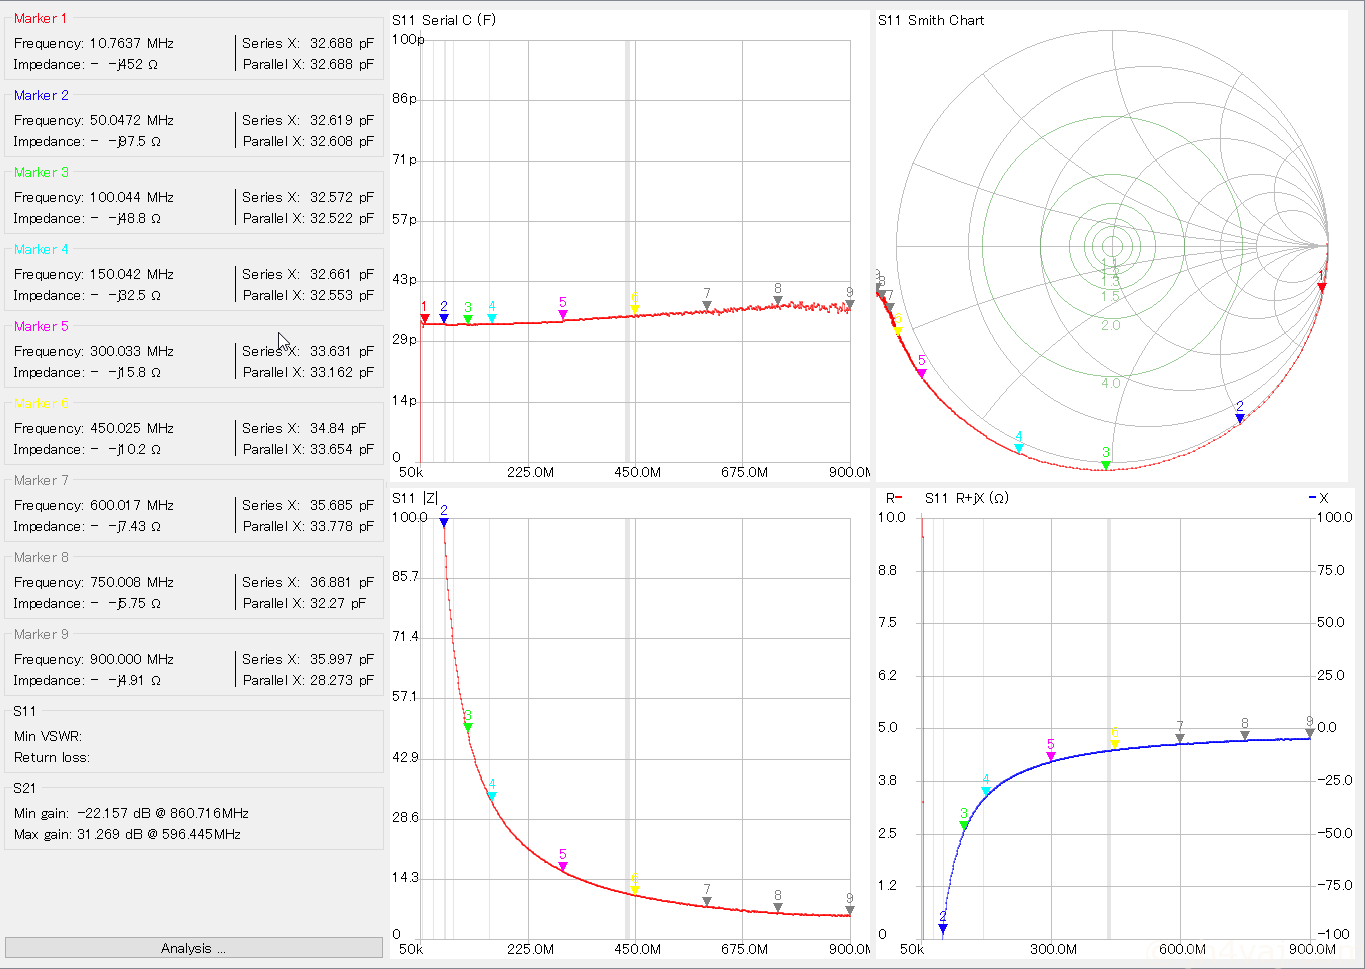Click Frequency 50.0472 MHz value
Screen dimensions: 1365x969
(x=132, y=120)
